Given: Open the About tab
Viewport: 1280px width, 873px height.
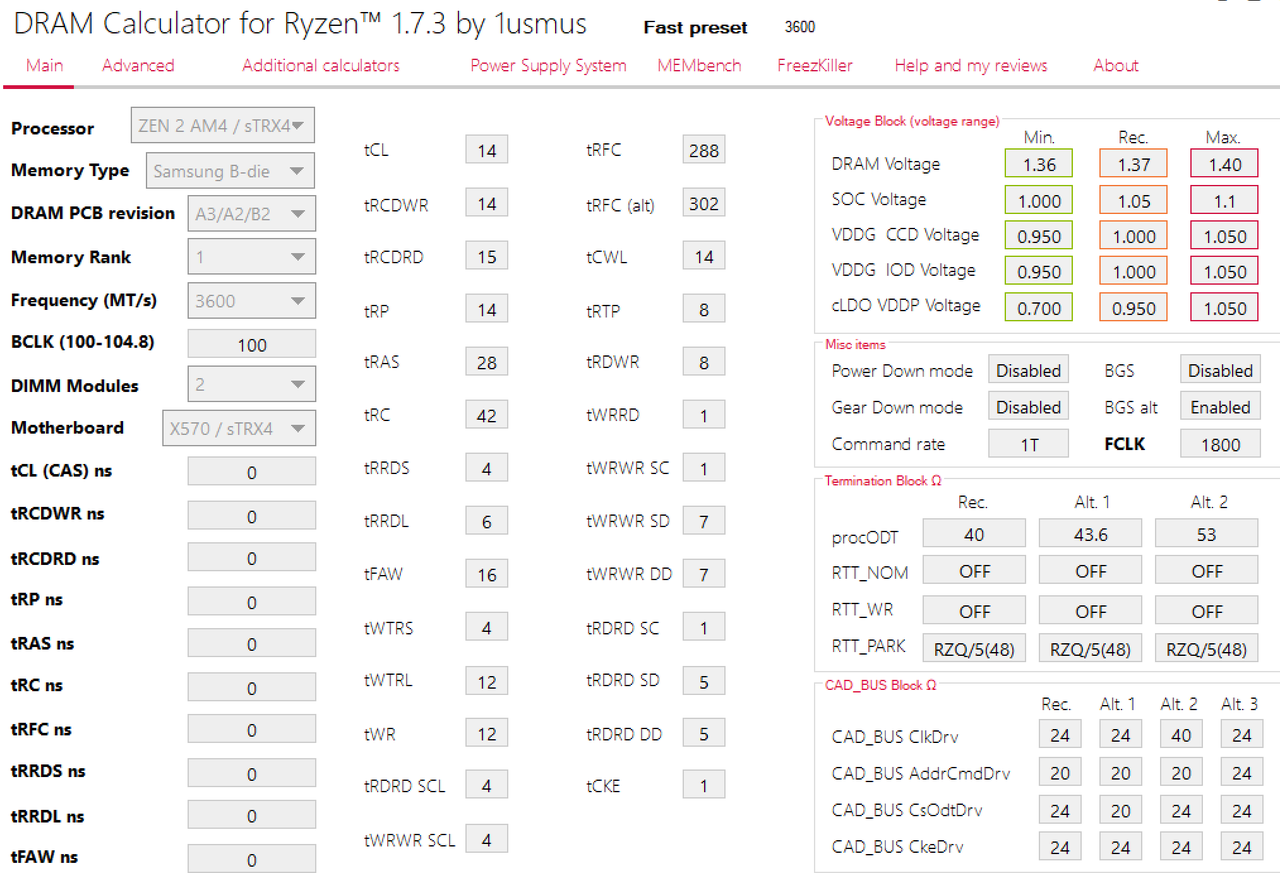Looking at the screenshot, I should (1116, 66).
